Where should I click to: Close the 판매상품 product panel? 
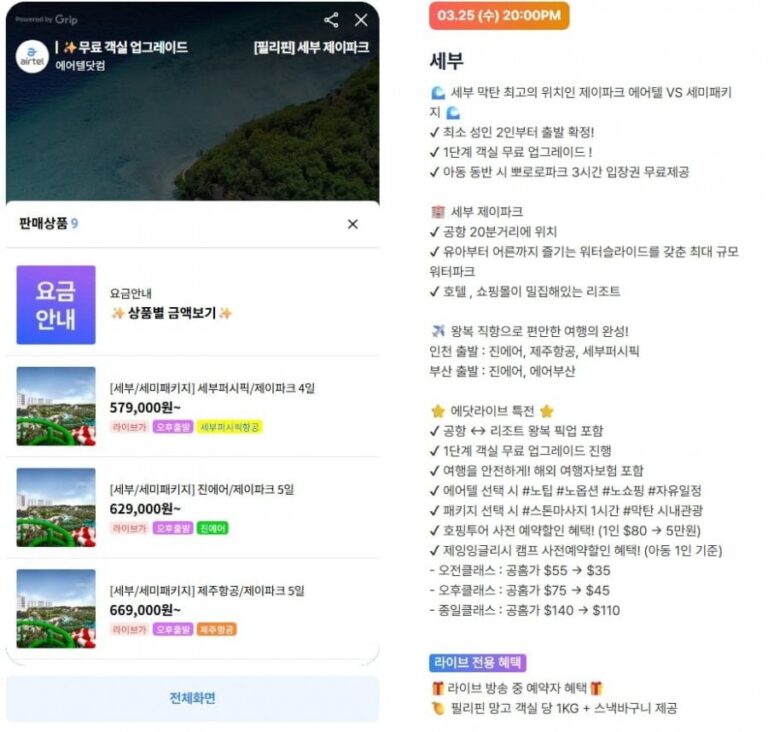353,224
